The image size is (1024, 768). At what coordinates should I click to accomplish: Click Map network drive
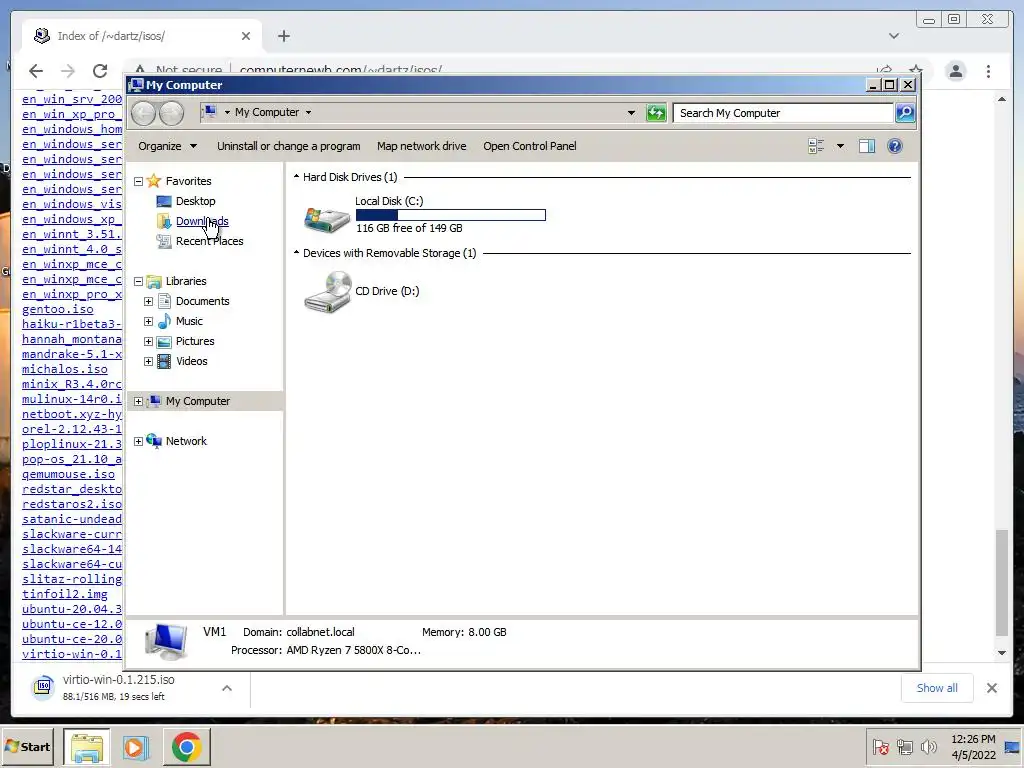(421, 146)
